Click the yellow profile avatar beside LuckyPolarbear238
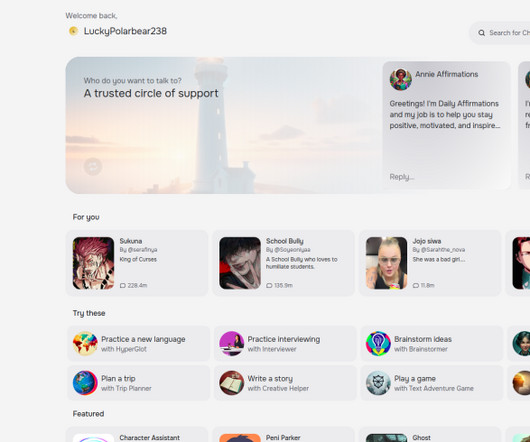 (73, 31)
